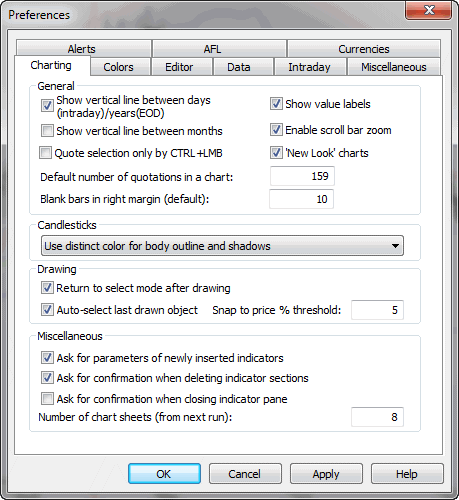
Task: Edit default number of quotations field
Action: [302, 176]
